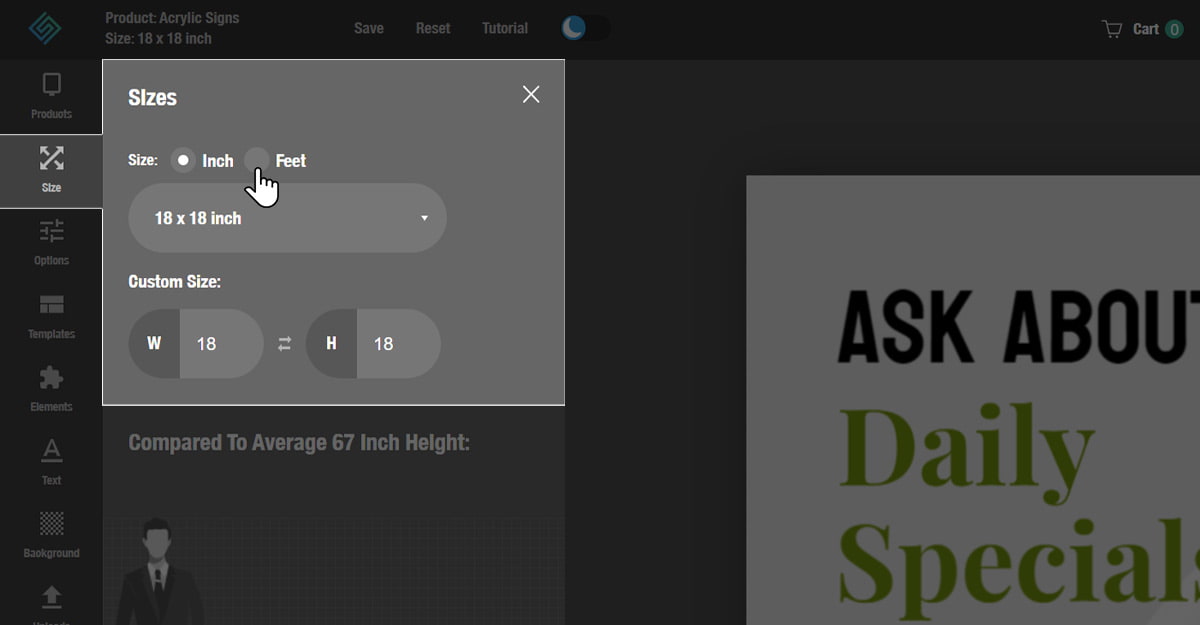1200x625 pixels.
Task: Click the Reset button
Action: [x=432, y=28]
